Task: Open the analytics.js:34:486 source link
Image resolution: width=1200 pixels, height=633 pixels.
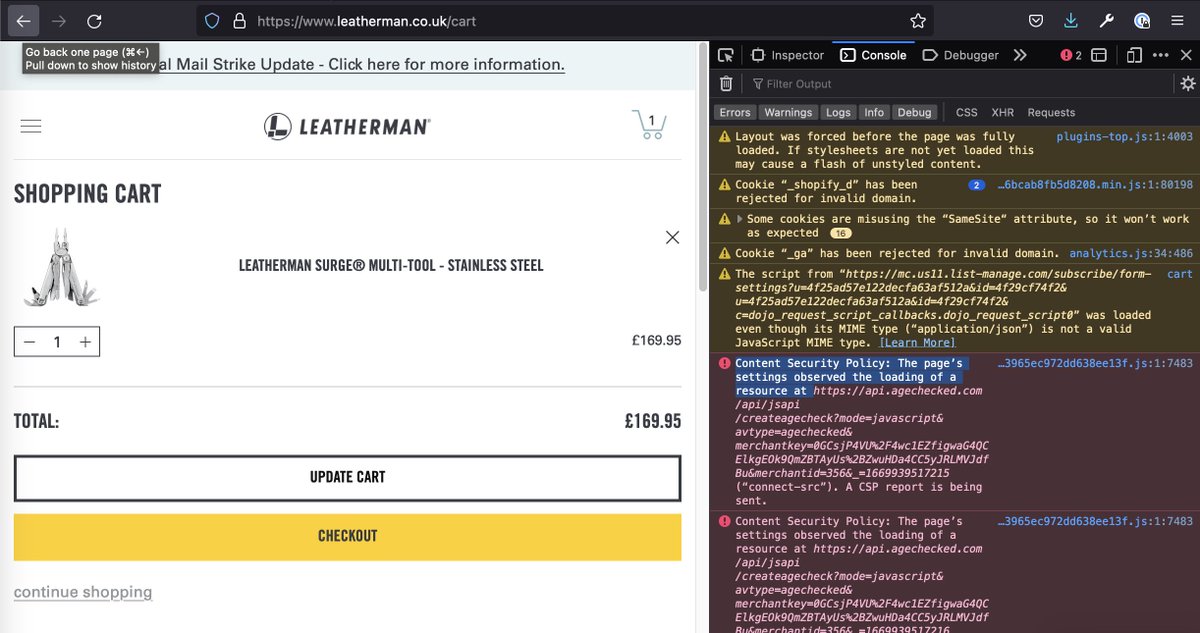Action: (1131, 254)
